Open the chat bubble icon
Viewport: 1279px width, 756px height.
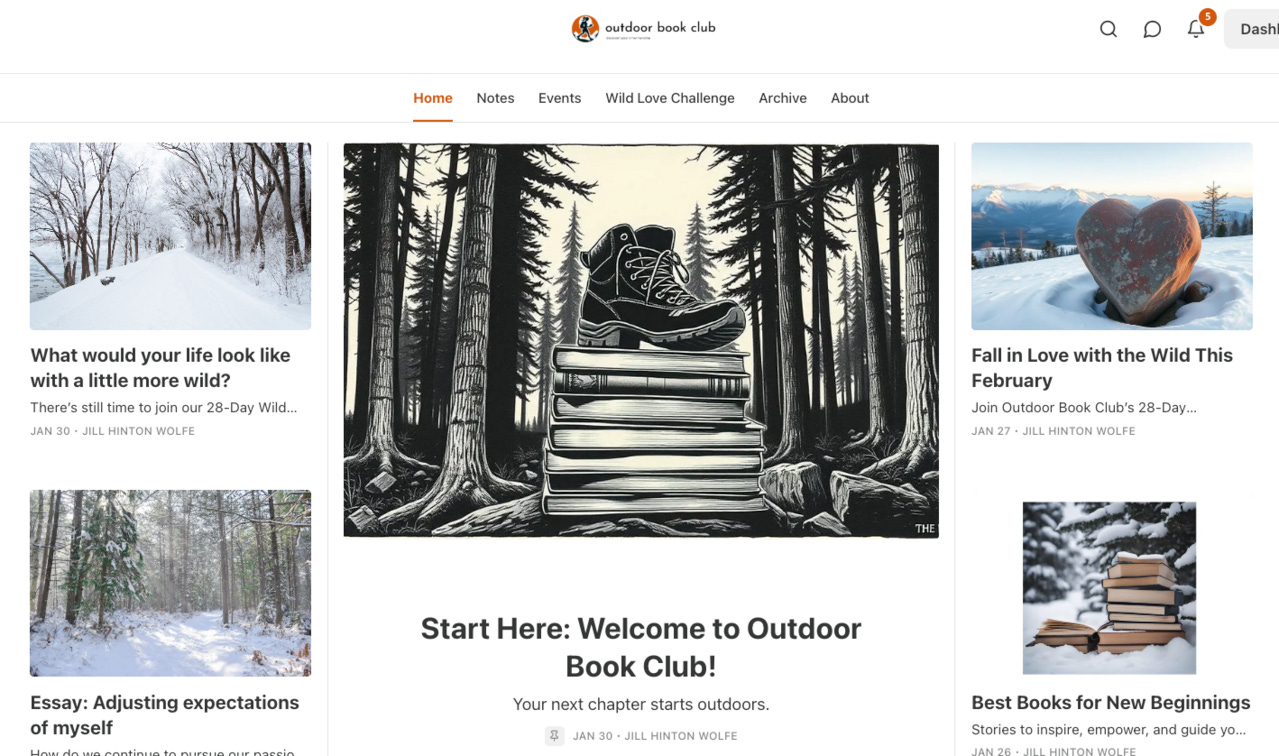click(x=1152, y=29)
